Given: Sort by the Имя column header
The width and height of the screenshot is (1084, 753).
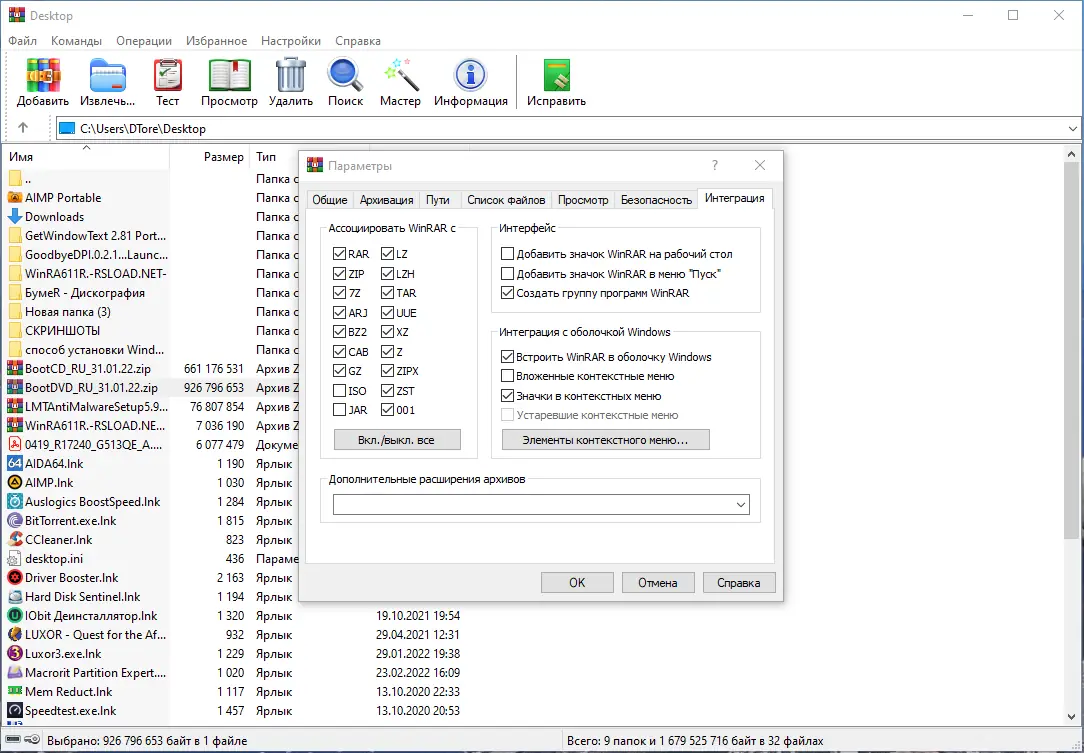Looking at the screenshot, I should point(86,157).
